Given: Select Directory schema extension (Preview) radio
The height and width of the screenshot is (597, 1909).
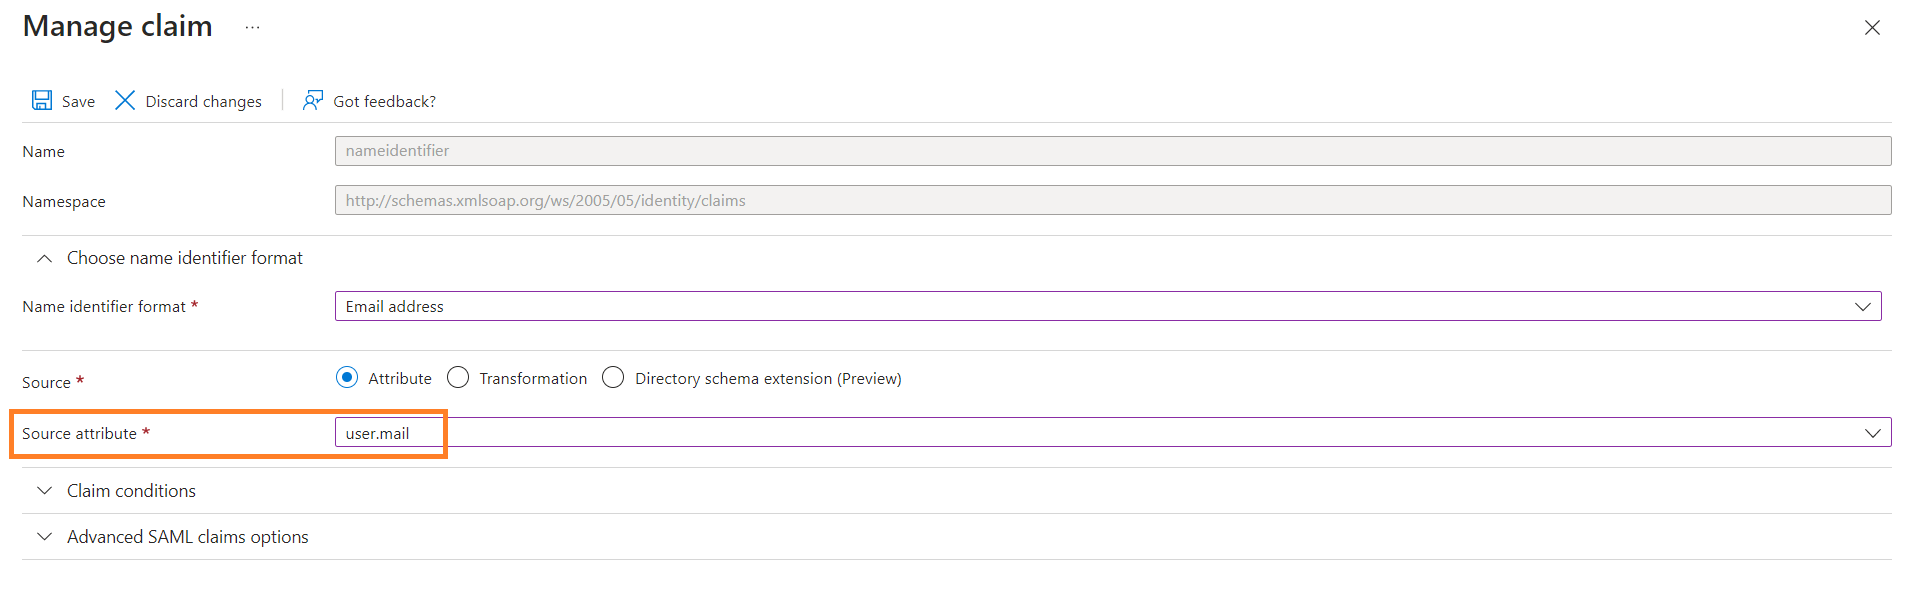Looking at the screenshot, I should [613, 377].
